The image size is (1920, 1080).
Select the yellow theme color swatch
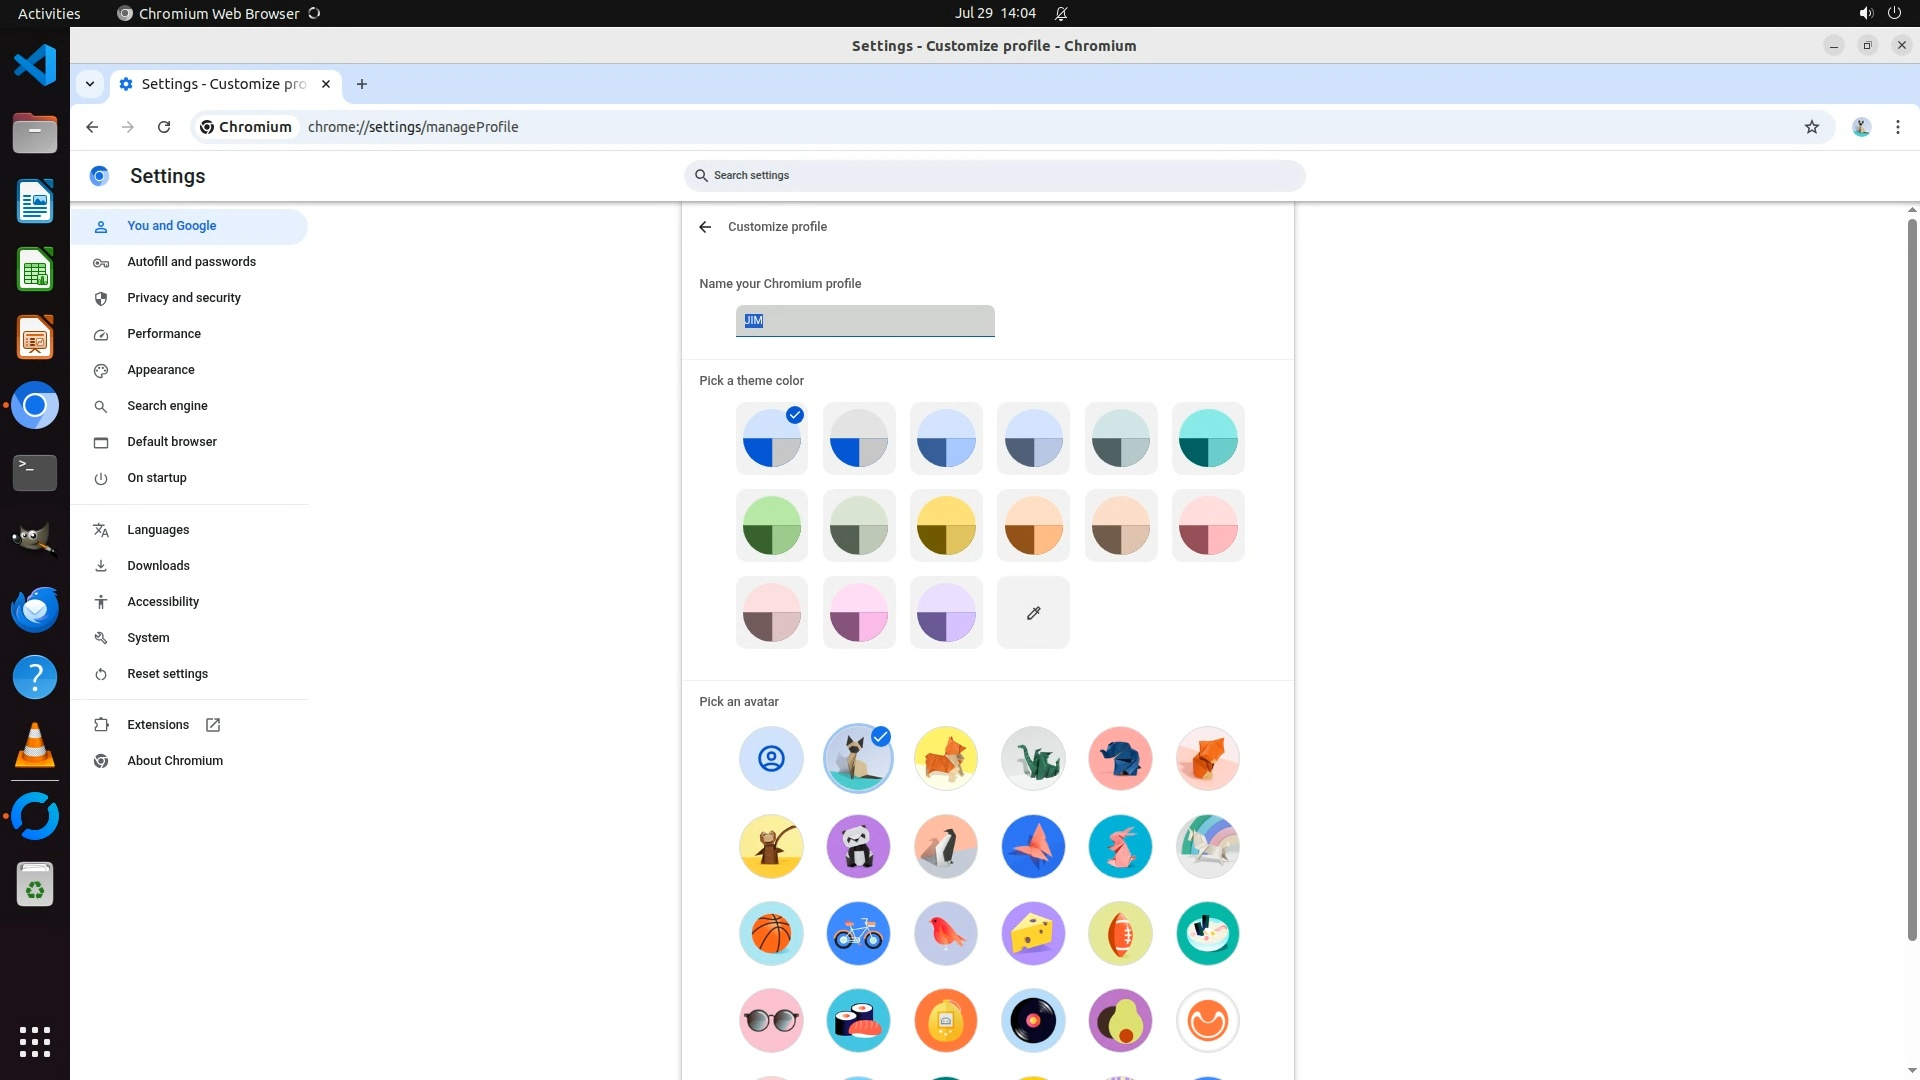coord(945,526)
